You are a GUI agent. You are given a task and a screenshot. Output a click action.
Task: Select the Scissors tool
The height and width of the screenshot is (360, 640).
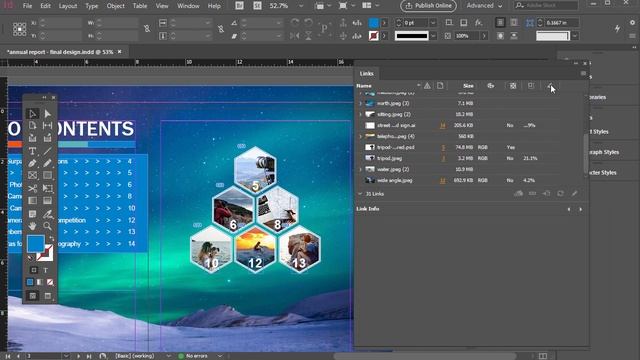pyautogui.click(x=32, y=188)
